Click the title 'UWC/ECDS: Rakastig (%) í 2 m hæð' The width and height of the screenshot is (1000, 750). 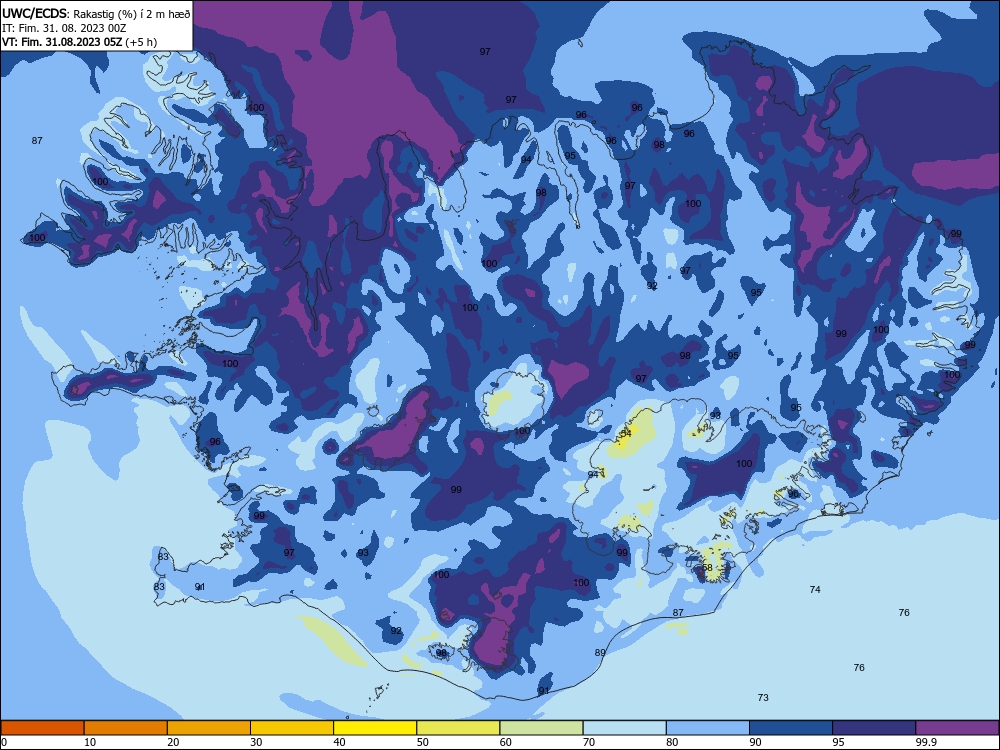point(96,13)
